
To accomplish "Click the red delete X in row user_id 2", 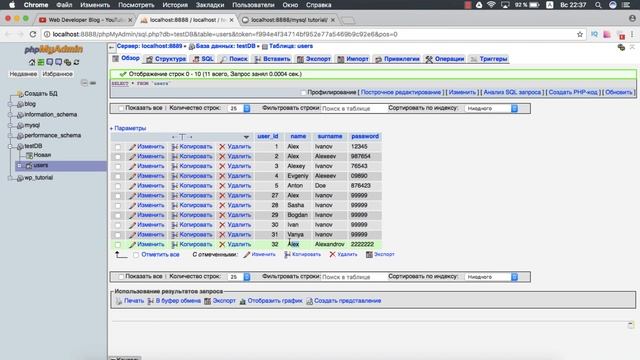I will [222, 156].
